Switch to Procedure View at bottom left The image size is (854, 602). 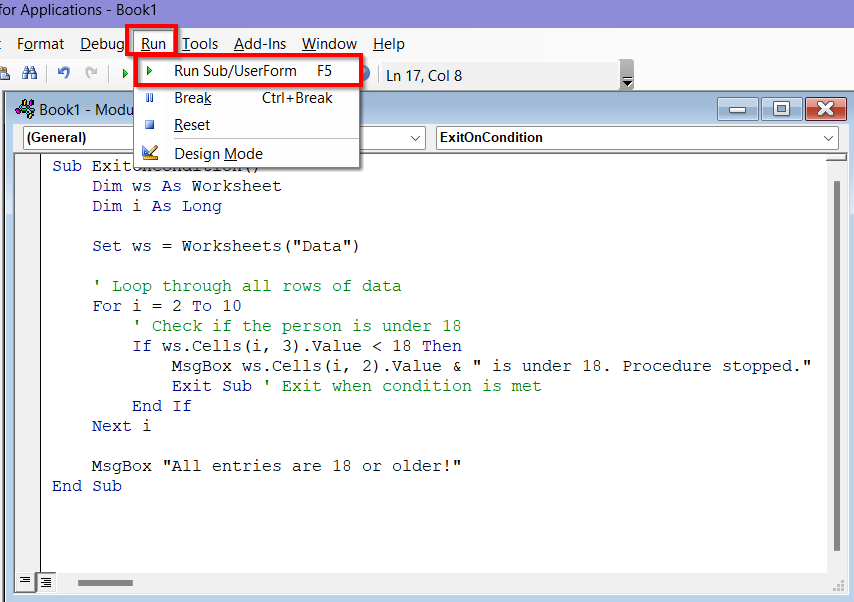coord(23,581)
